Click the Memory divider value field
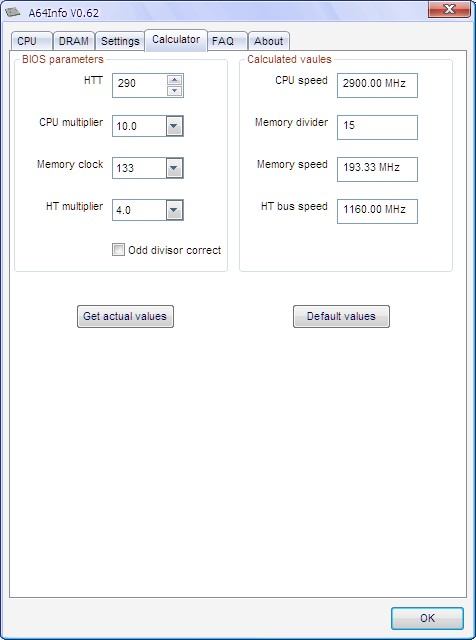476x640 pixels. (x=377, y=127)
